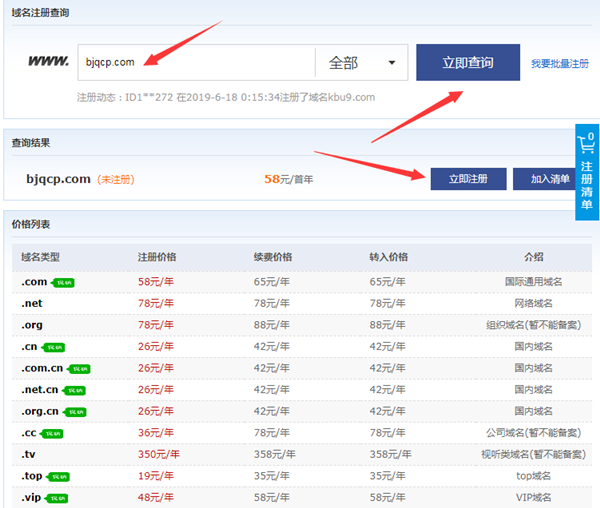This screenshot has width=600, height=508.
Task: Open the 我要批量注册 bulk registration link
Action: [x=559, y=63]
